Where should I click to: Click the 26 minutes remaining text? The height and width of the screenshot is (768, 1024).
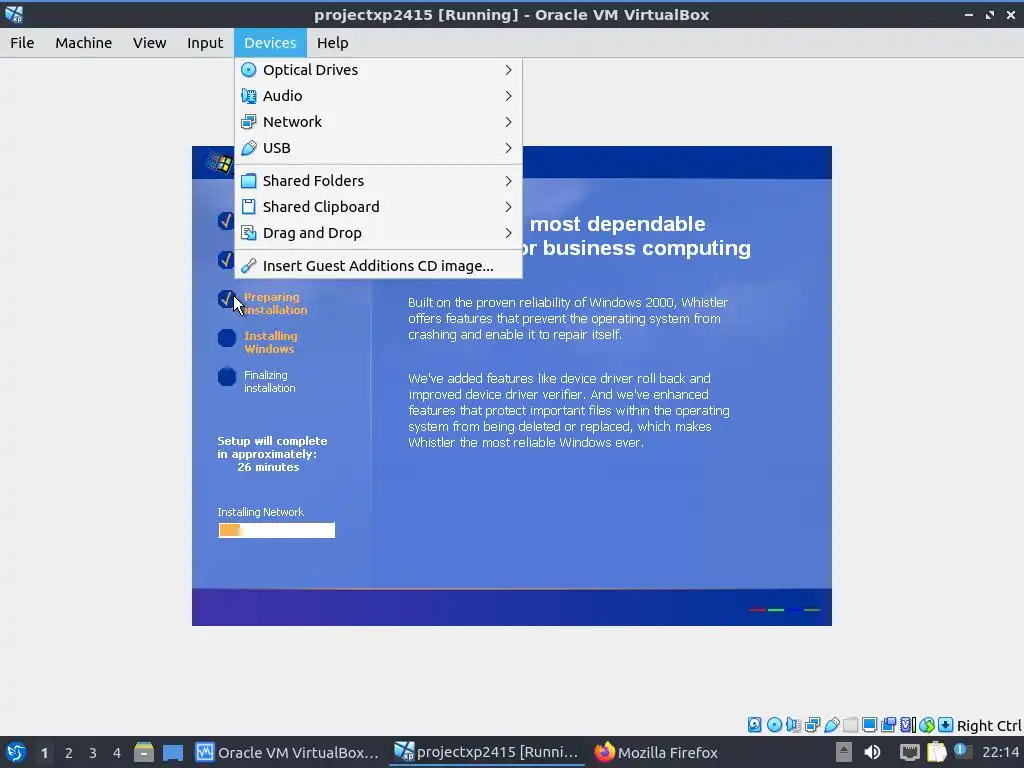[x=268, y=467]
